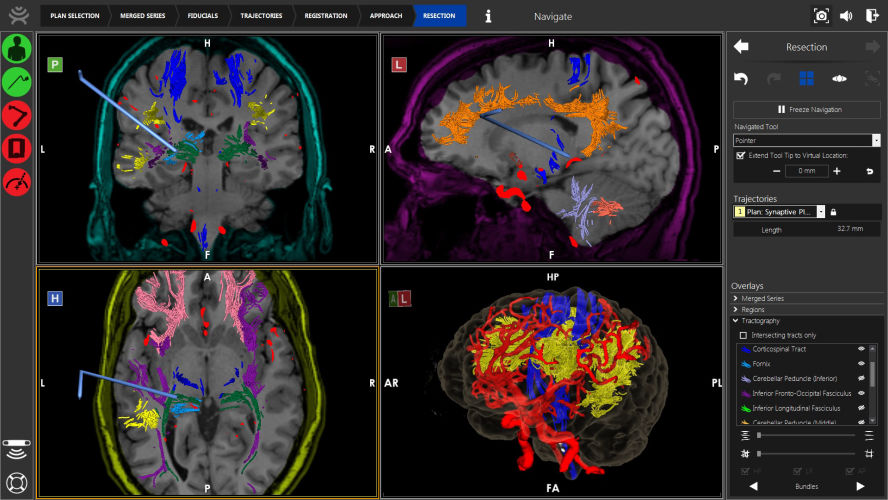Switch to the Trajectories step tab

click(x=260, y=16)
